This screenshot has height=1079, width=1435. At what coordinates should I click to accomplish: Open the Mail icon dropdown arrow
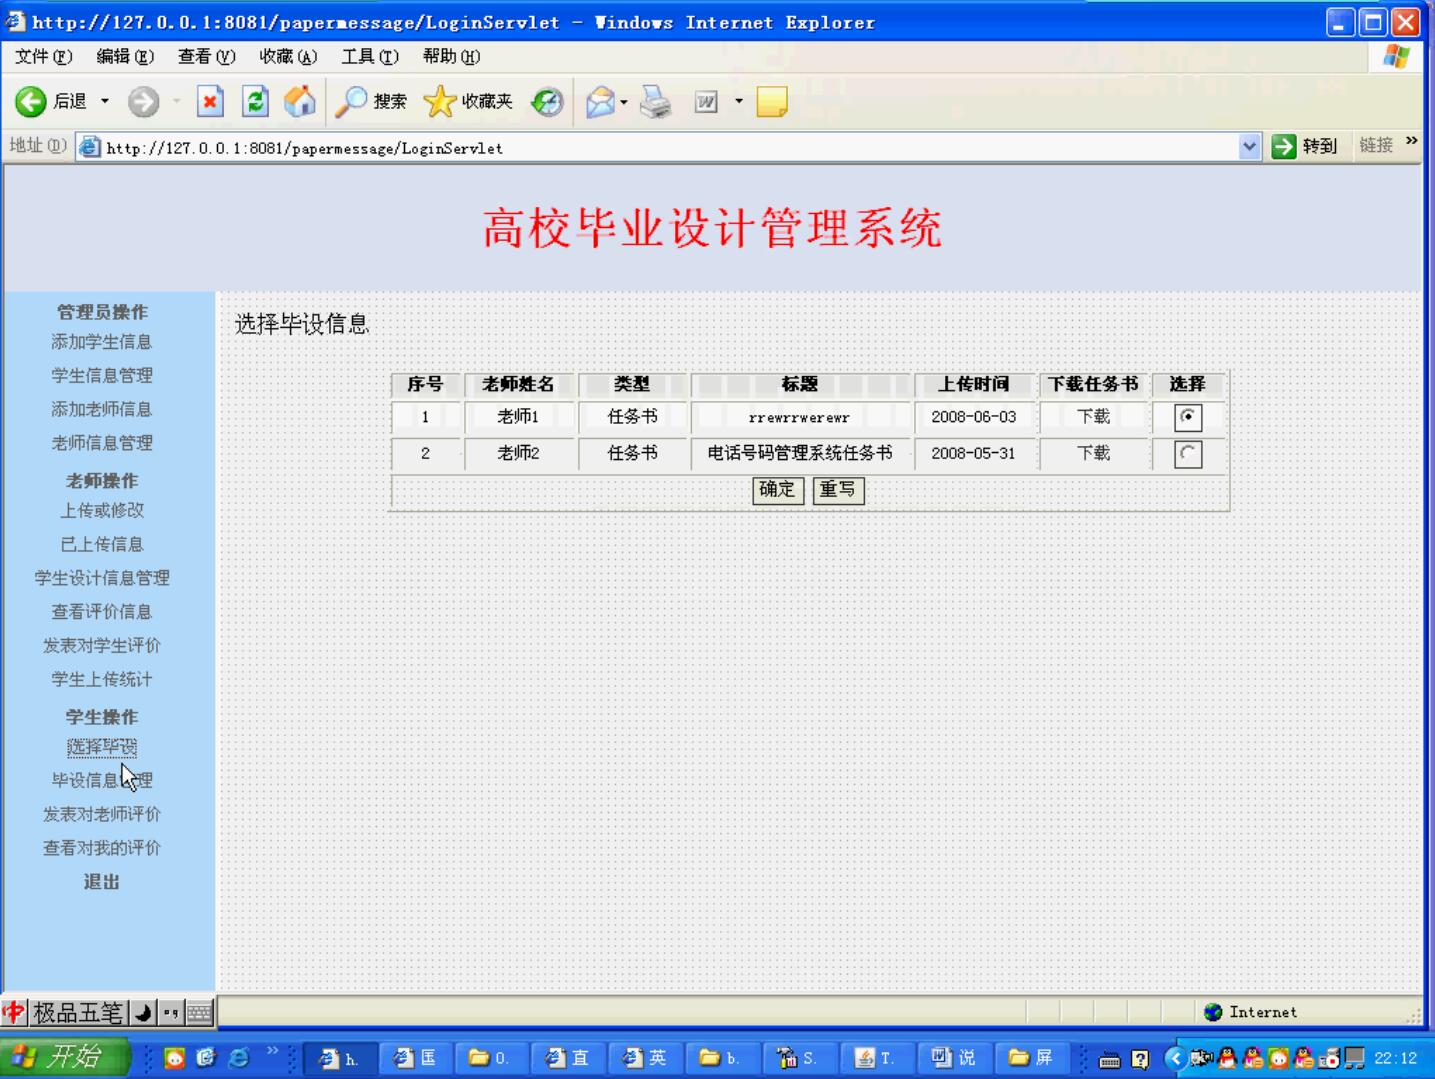[624, 101]
